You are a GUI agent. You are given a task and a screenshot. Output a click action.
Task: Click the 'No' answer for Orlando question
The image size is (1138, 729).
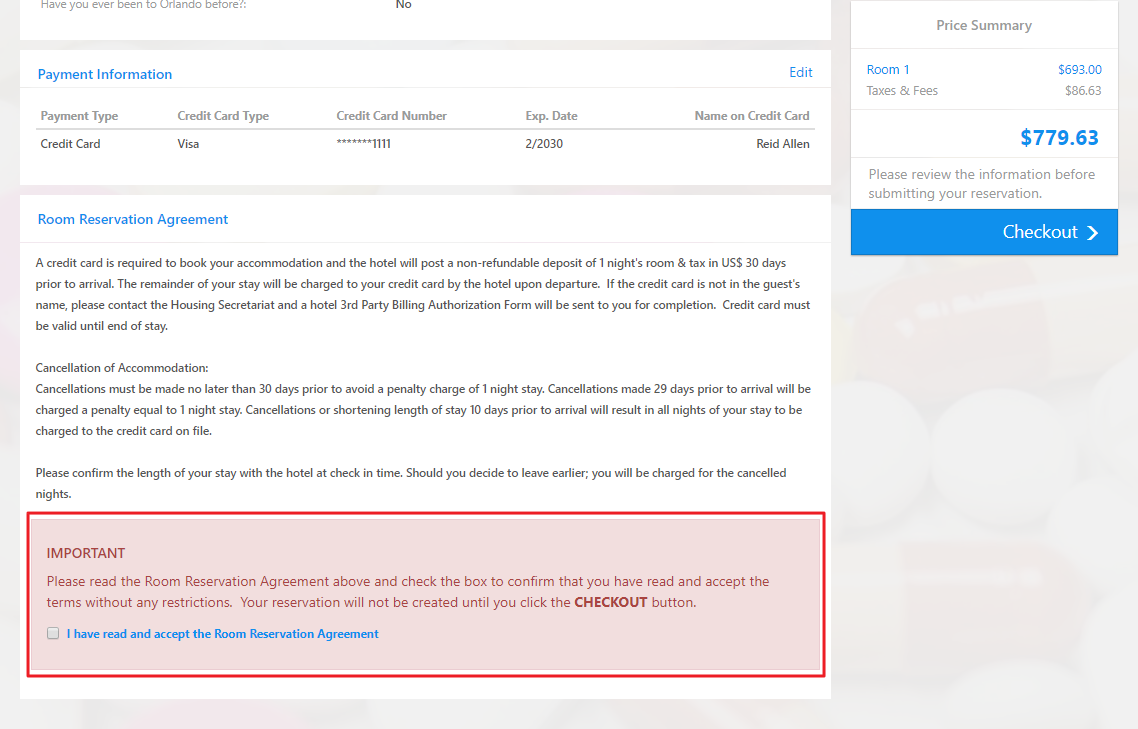404,4
